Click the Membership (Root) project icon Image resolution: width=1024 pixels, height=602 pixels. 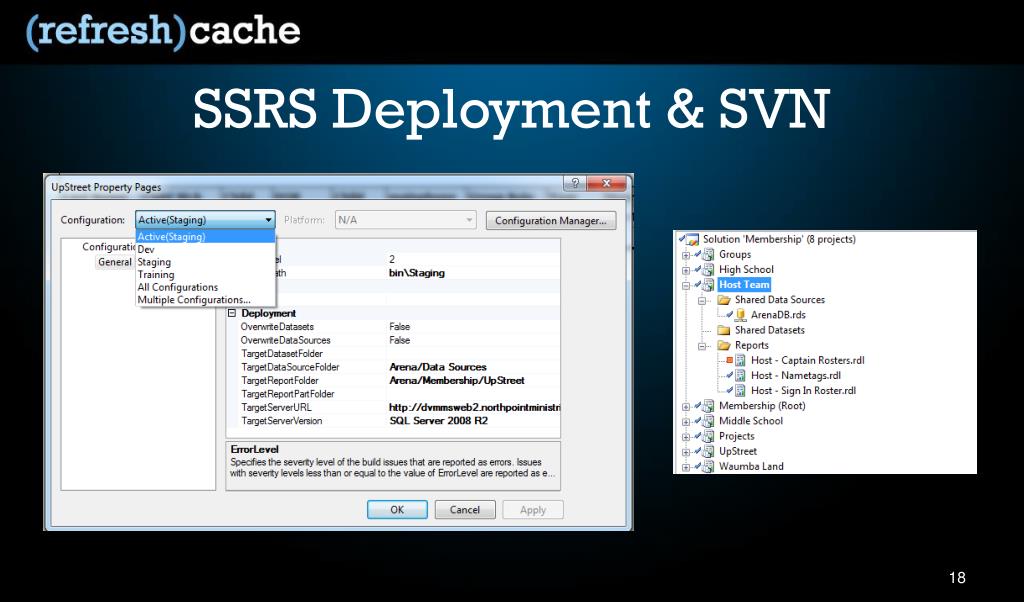coord(708,406)
